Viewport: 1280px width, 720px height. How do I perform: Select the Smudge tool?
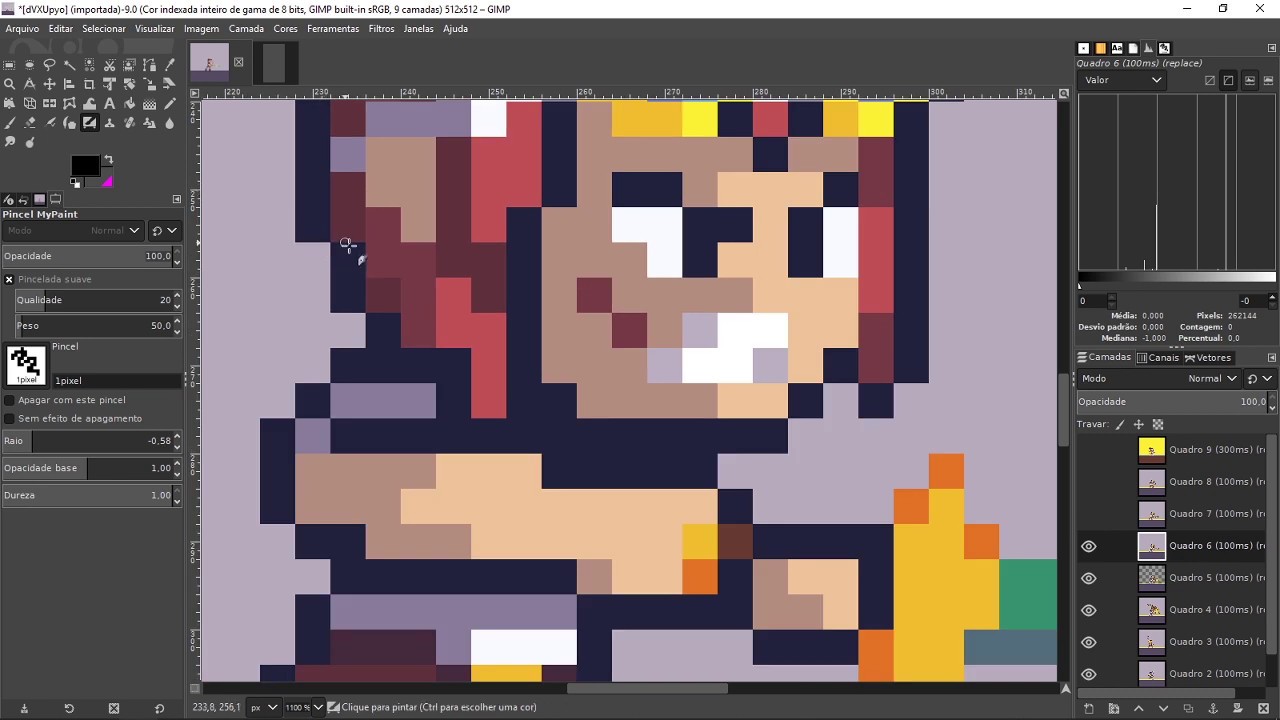(x=9, y=142)
